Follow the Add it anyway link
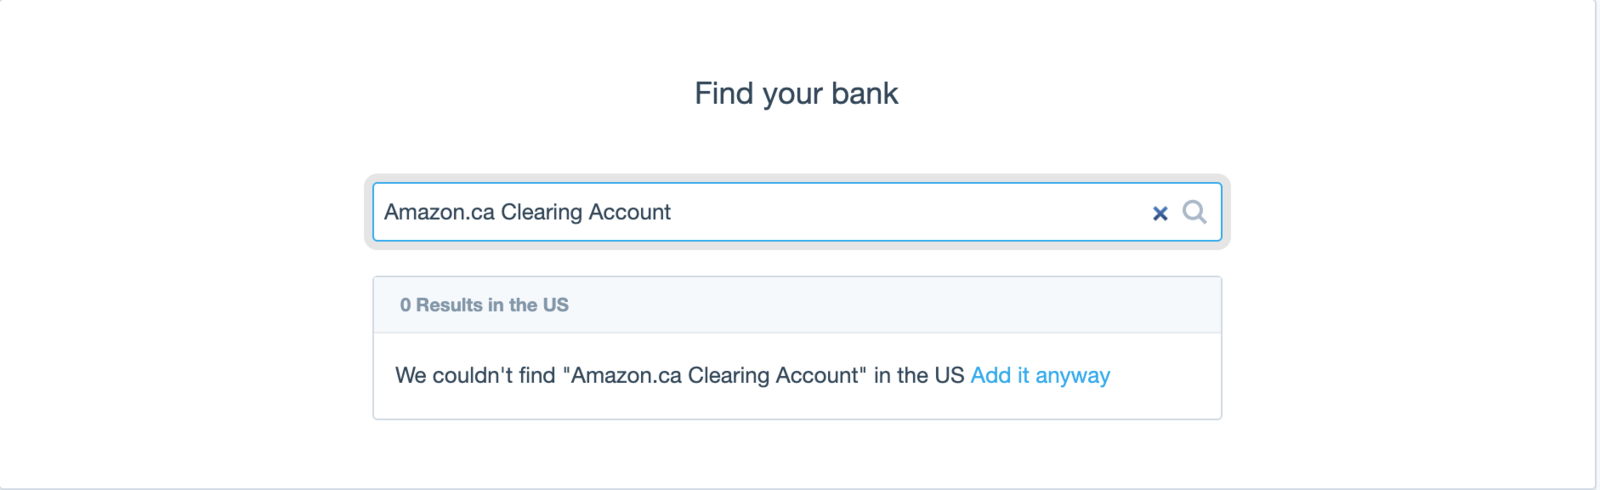This screenshot has width=1600, height=490. tap(1040, 375)
